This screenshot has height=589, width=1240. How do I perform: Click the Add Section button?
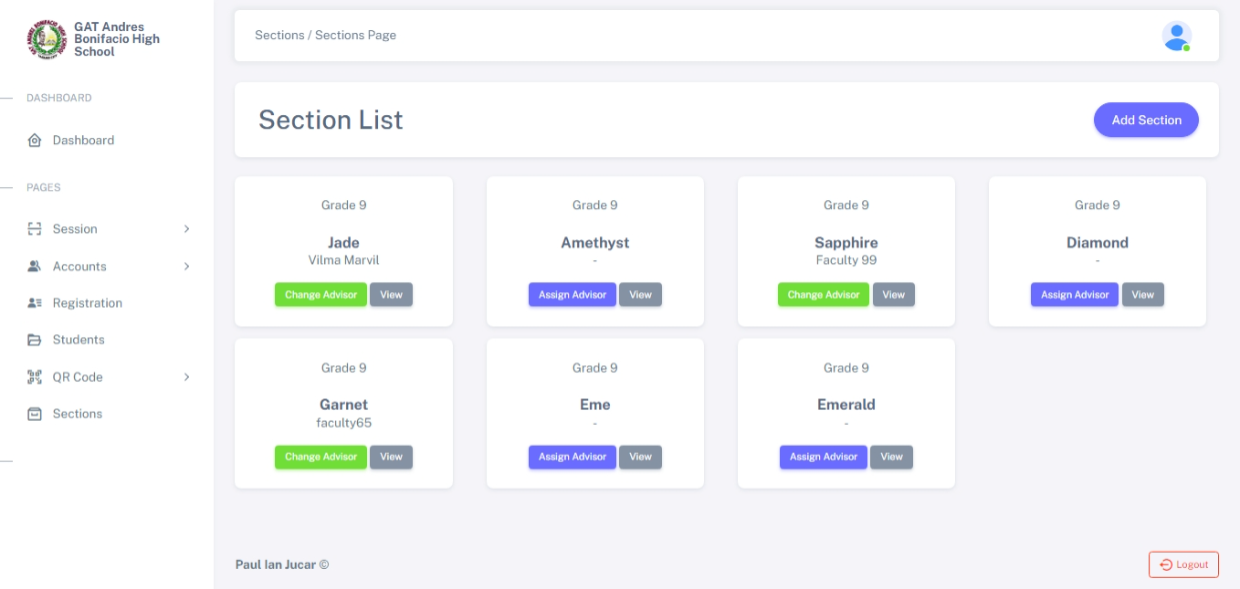[1146, 120]
